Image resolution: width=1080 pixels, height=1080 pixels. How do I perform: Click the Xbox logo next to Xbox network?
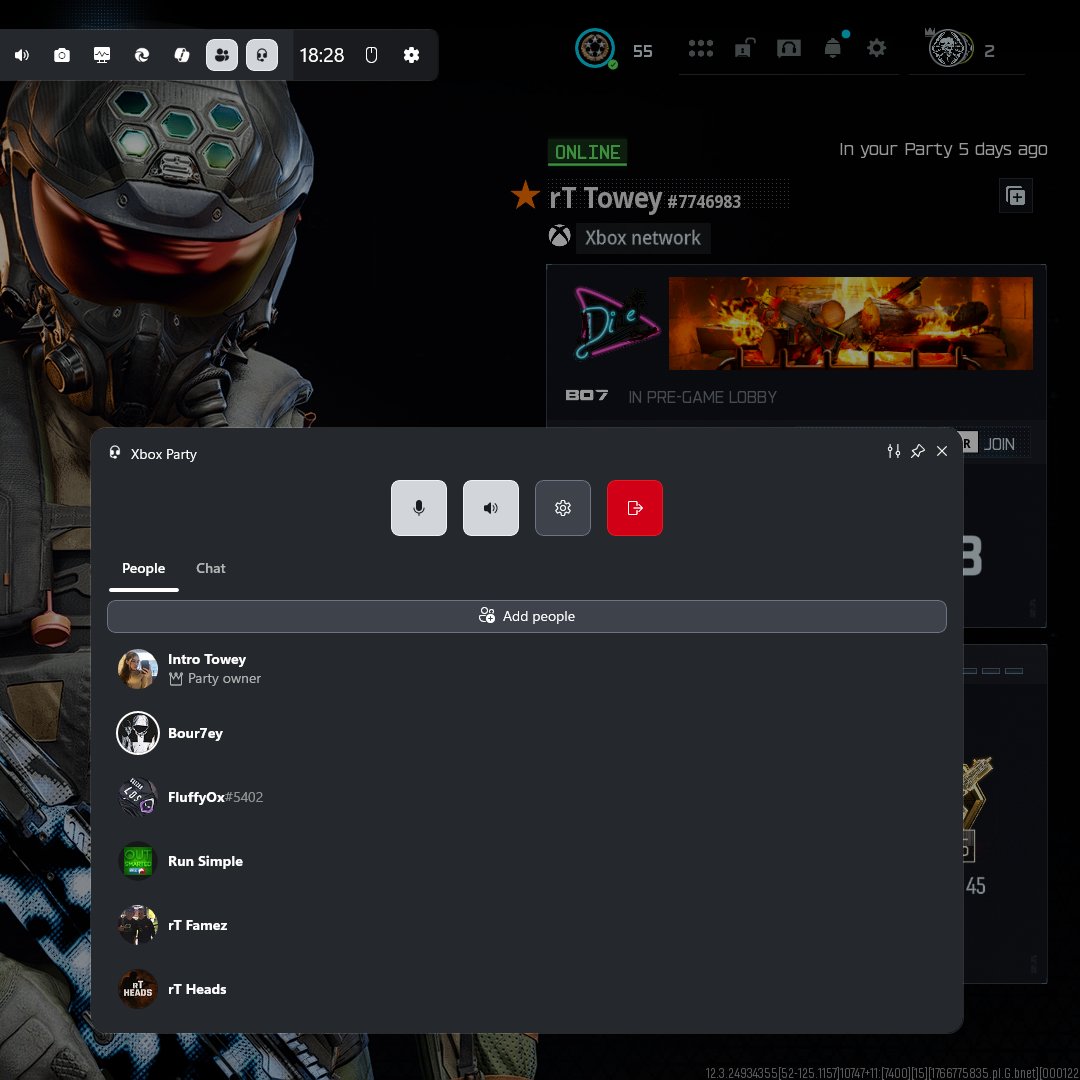tap(559, 236)
